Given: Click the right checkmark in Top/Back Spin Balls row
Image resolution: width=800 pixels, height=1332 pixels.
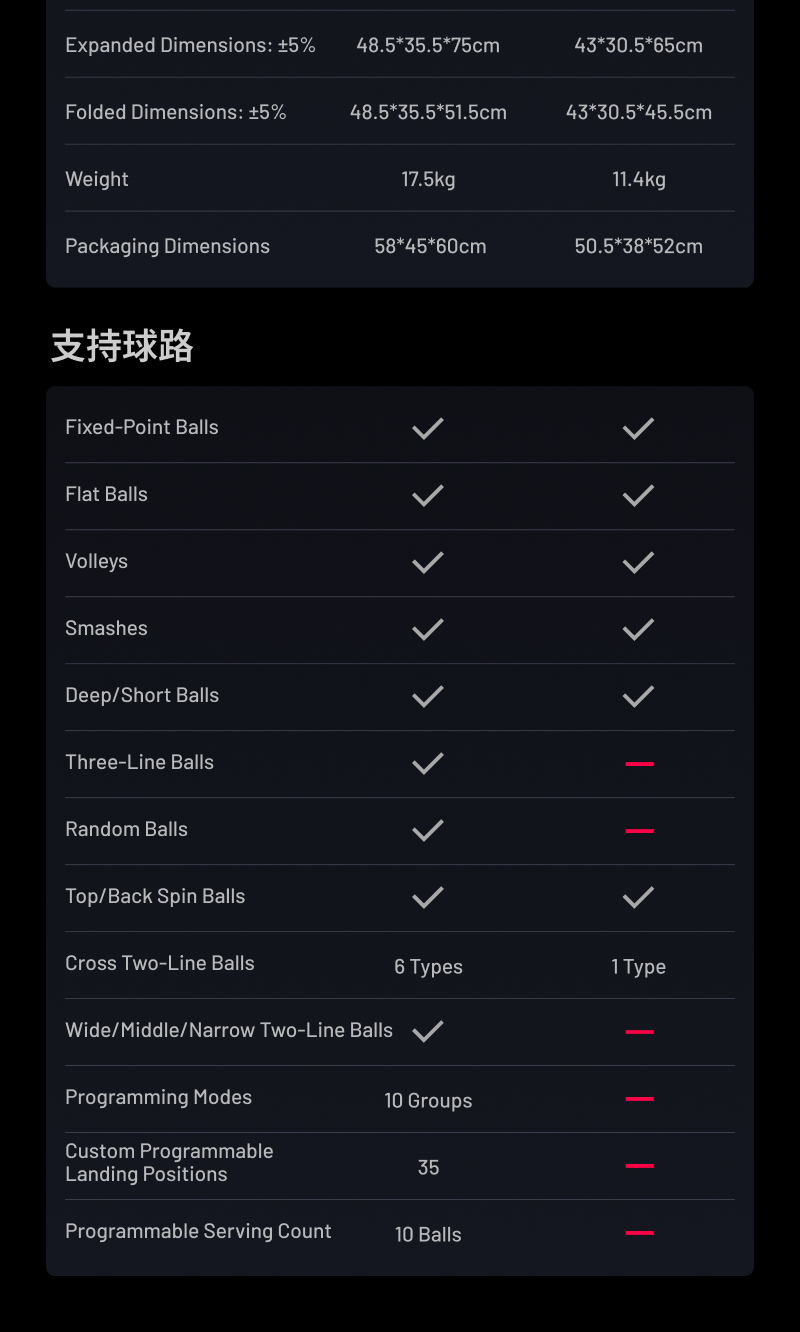Looking at the screenshot, I should coord(638,898).
